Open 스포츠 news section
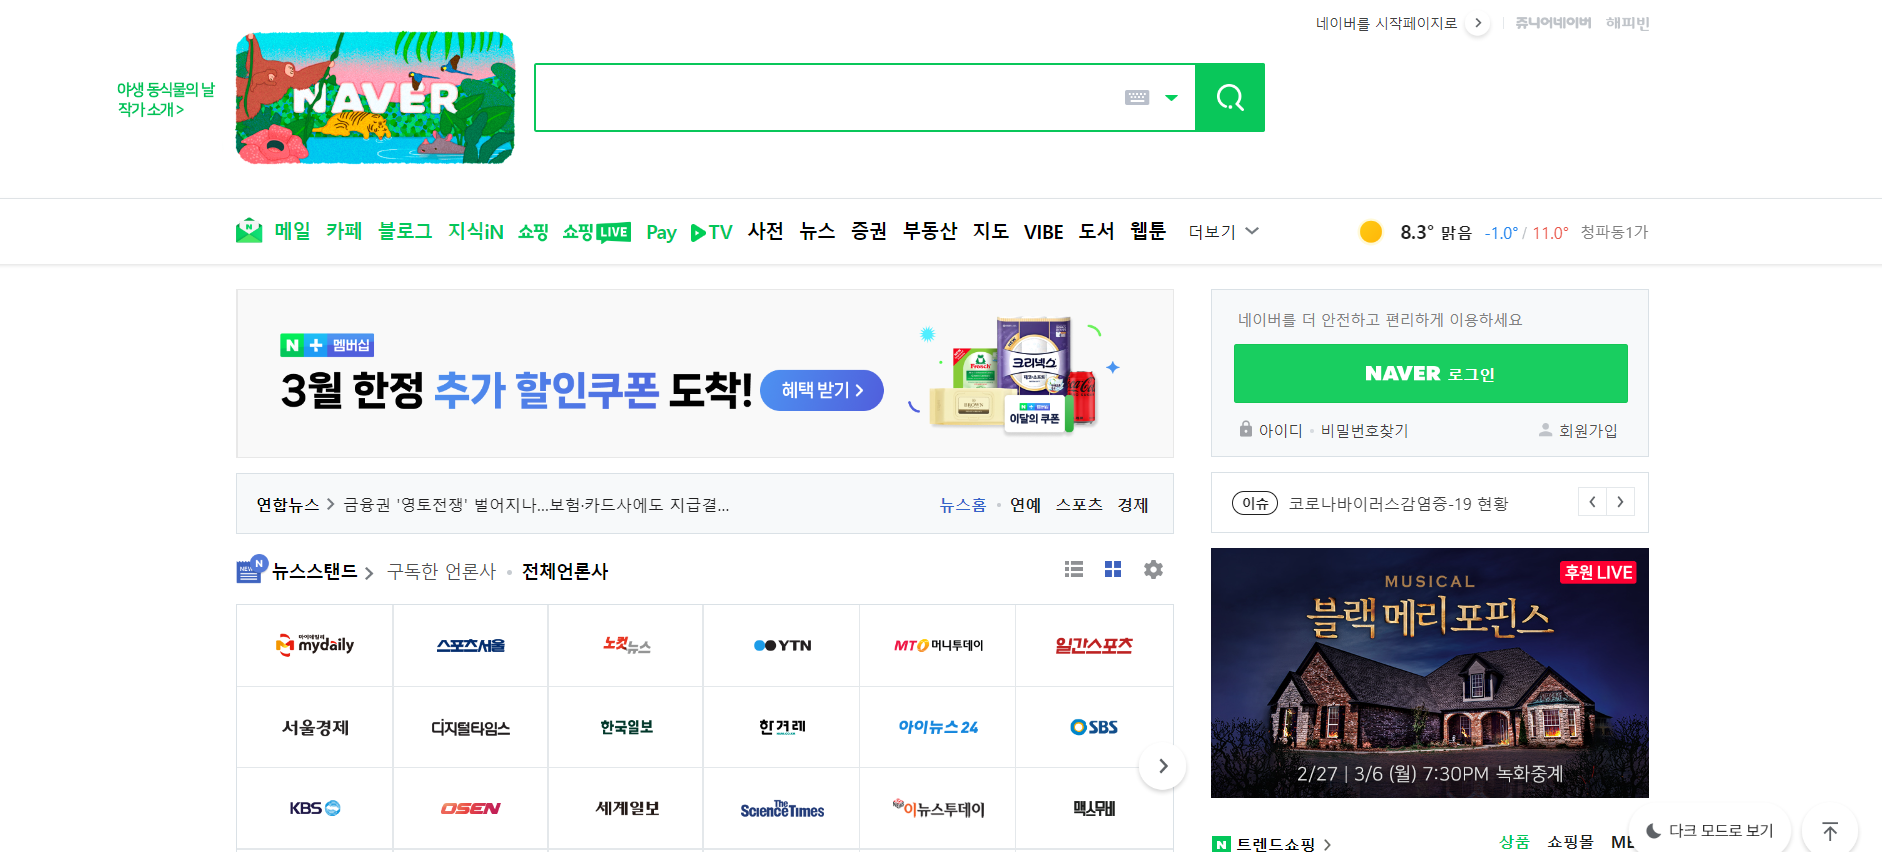This screenshot has height=852, width=1882. (x=1079, y=505)
